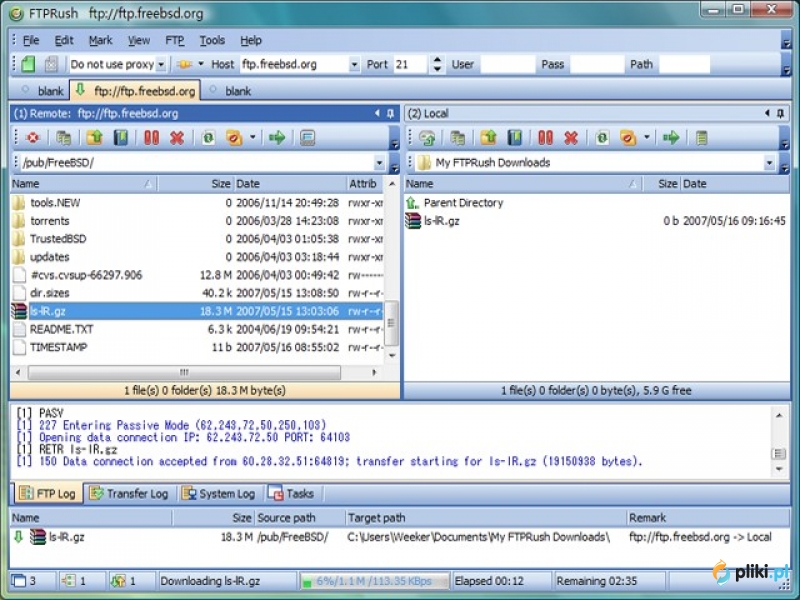The image size is (800, 600).
Task: Select the torrents folder in Remote list
Action: coord(197,221)
